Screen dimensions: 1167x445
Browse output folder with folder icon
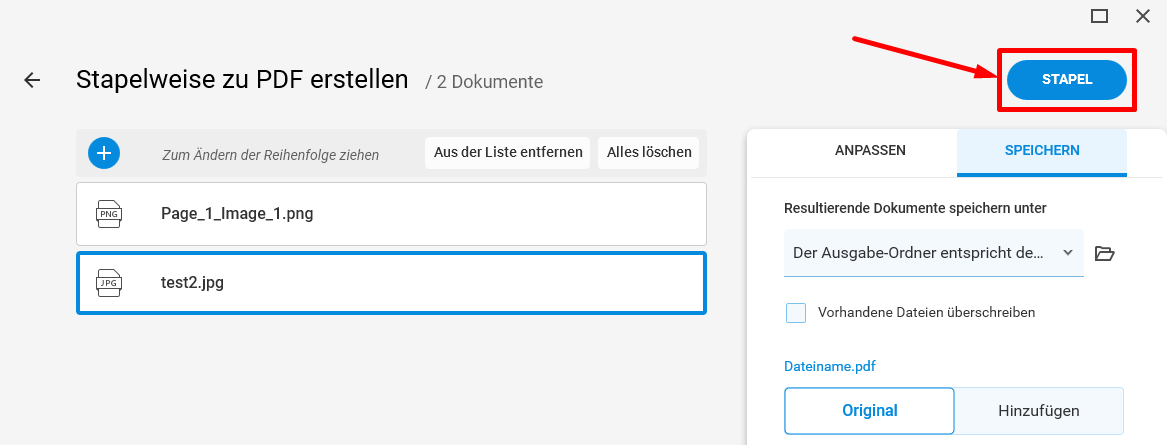pyautogui.click(x=1105, y=253)
